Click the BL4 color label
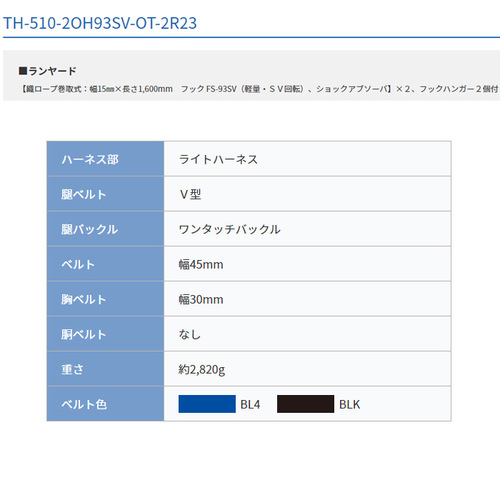500x500 pixels. 250,405
